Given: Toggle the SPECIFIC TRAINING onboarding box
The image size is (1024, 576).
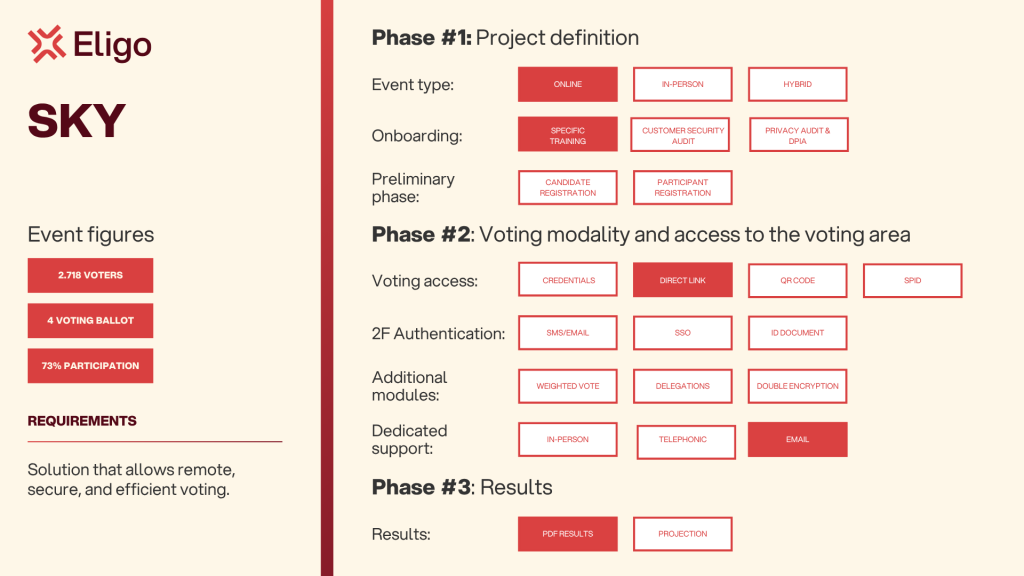Looking at the screenshot, I should (568, 135).
